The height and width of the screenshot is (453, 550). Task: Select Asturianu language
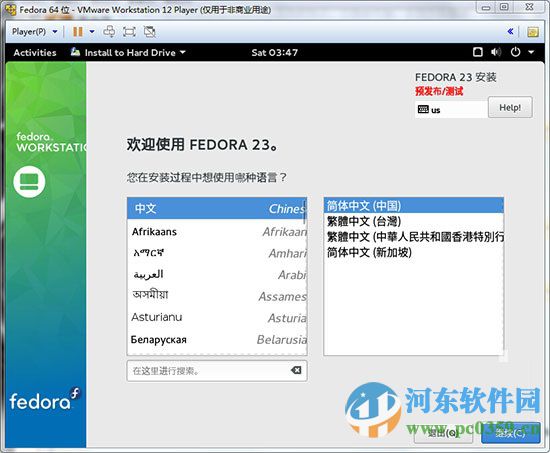[217, 318]
